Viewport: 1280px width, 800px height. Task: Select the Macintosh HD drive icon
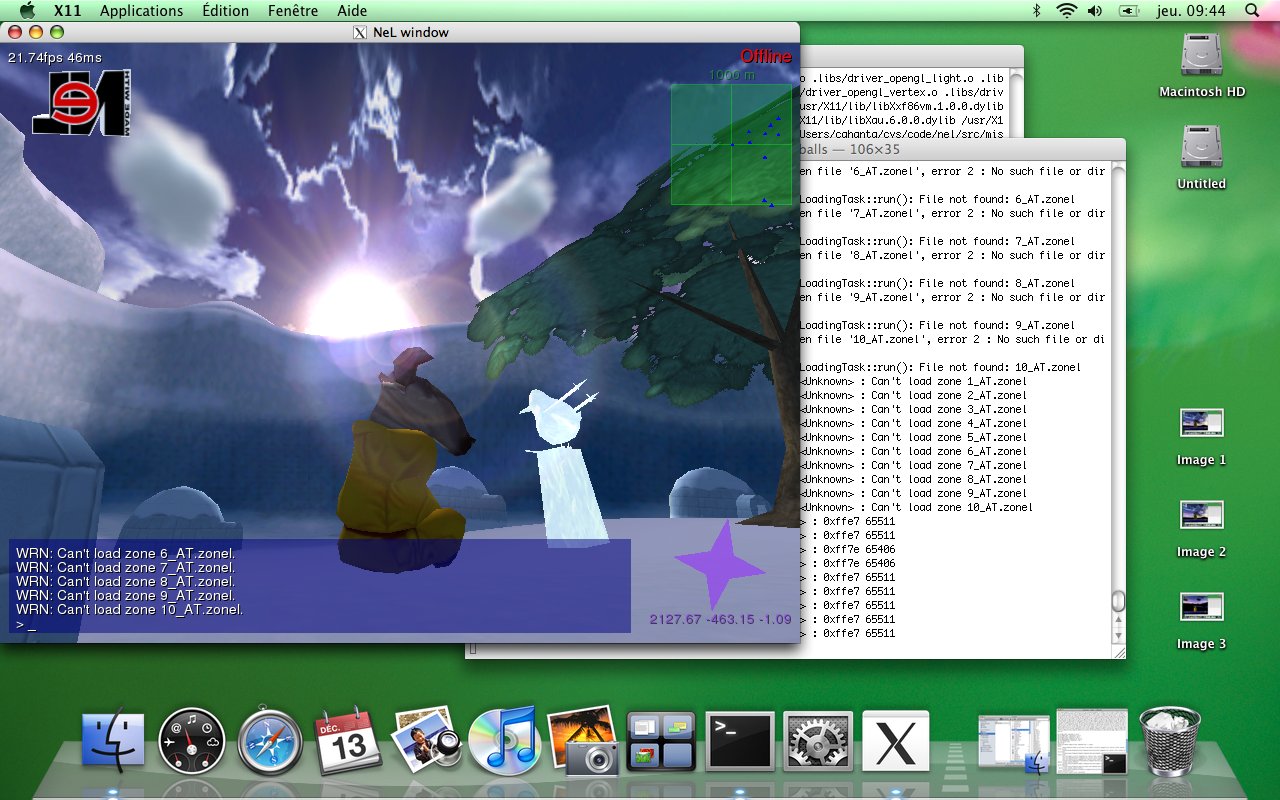tap(1202, 56)
